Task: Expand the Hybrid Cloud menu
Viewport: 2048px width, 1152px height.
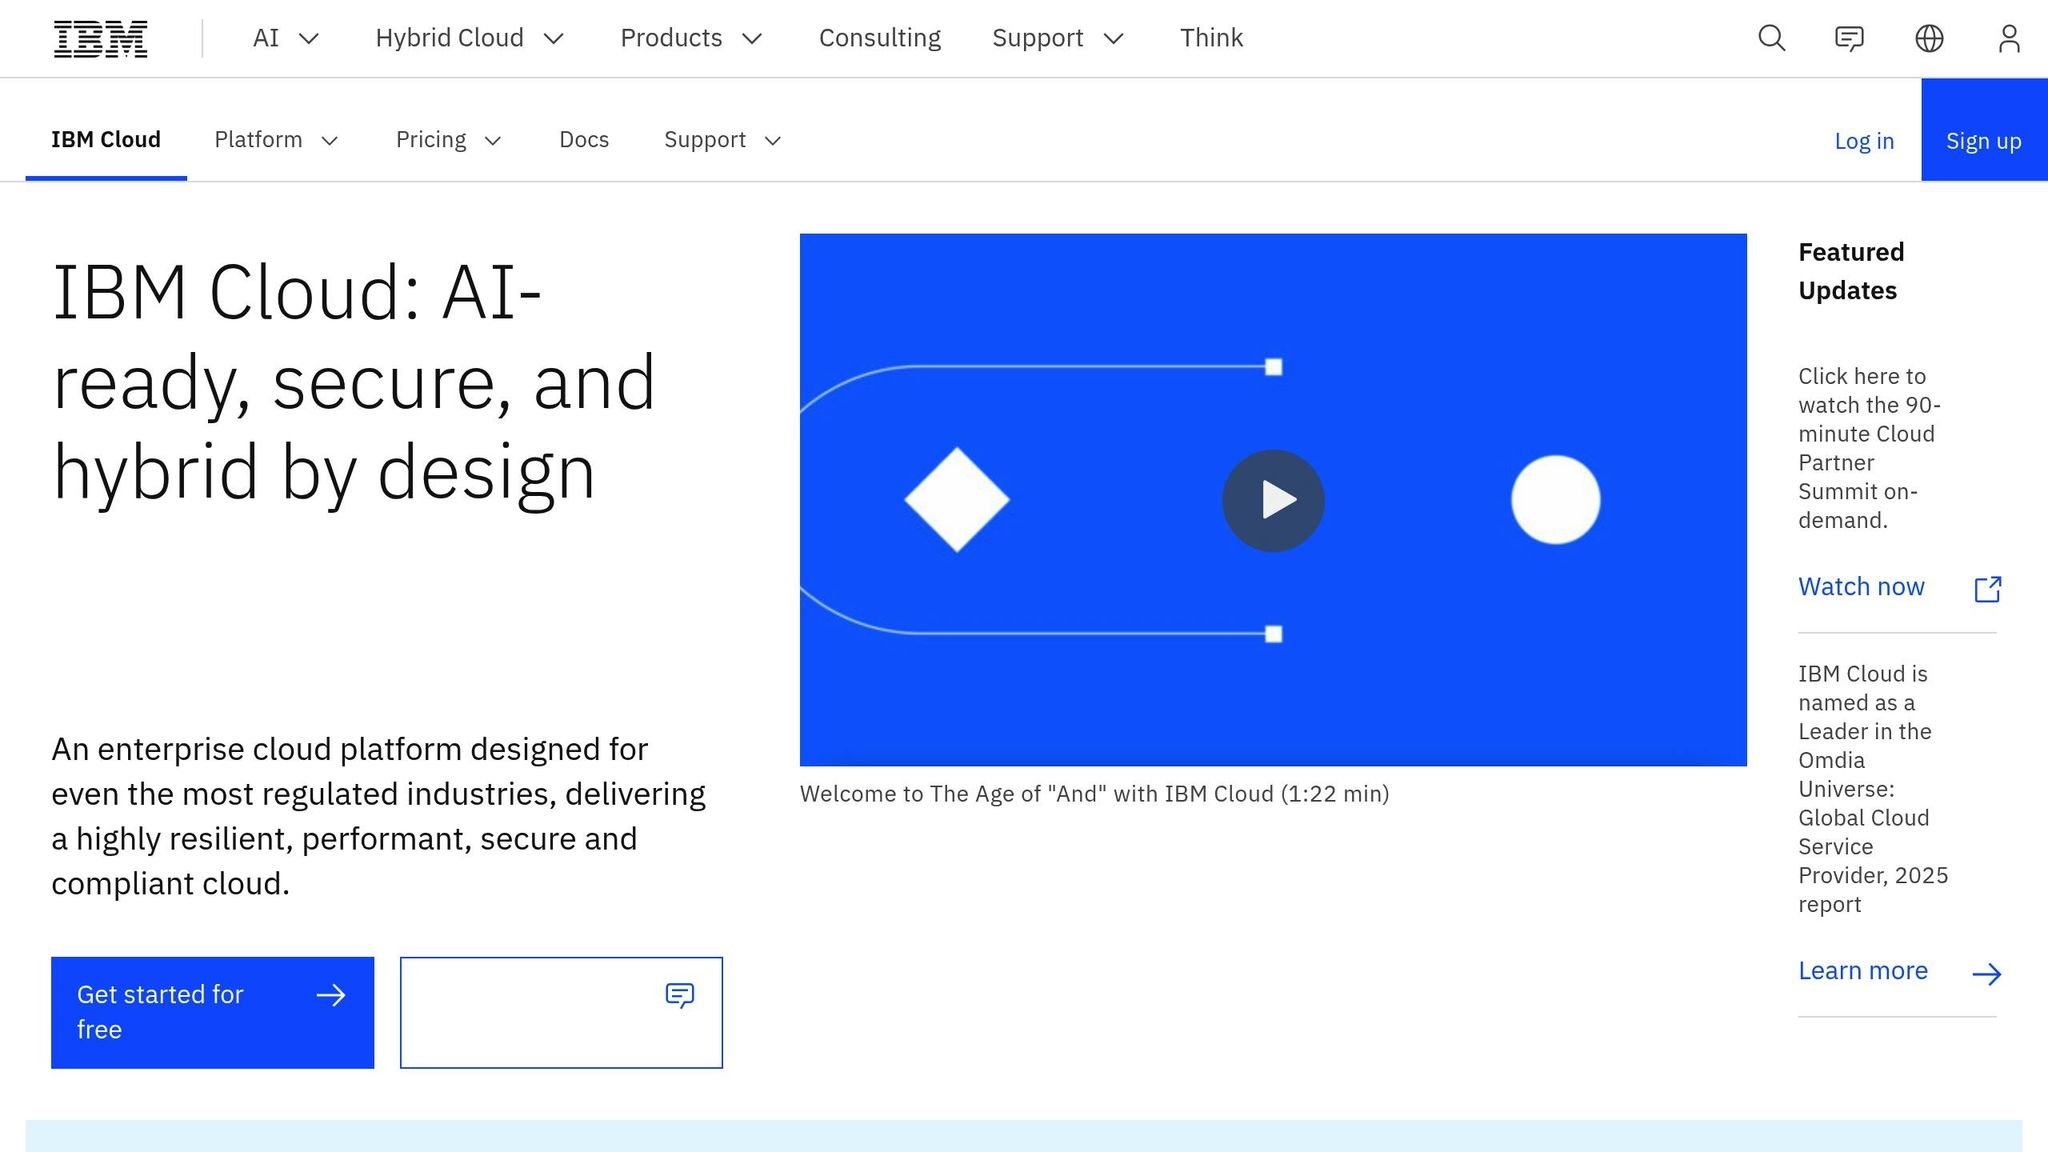Action: [x=470, y=39]
